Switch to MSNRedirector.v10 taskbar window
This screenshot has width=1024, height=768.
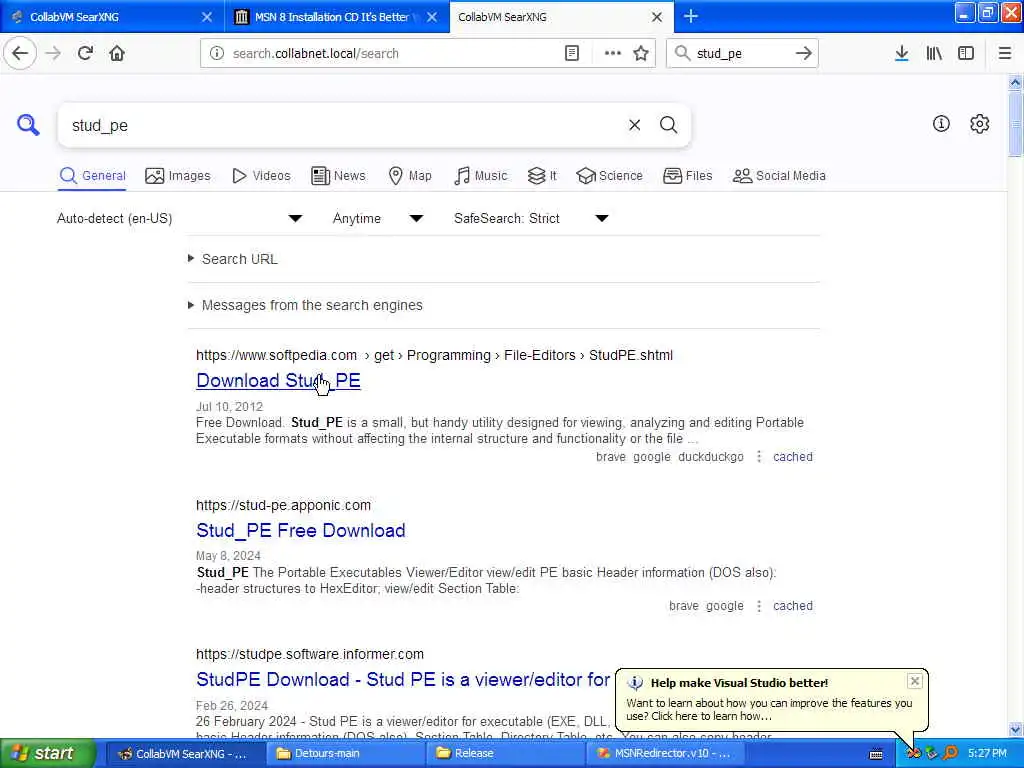tap(665, 754)
